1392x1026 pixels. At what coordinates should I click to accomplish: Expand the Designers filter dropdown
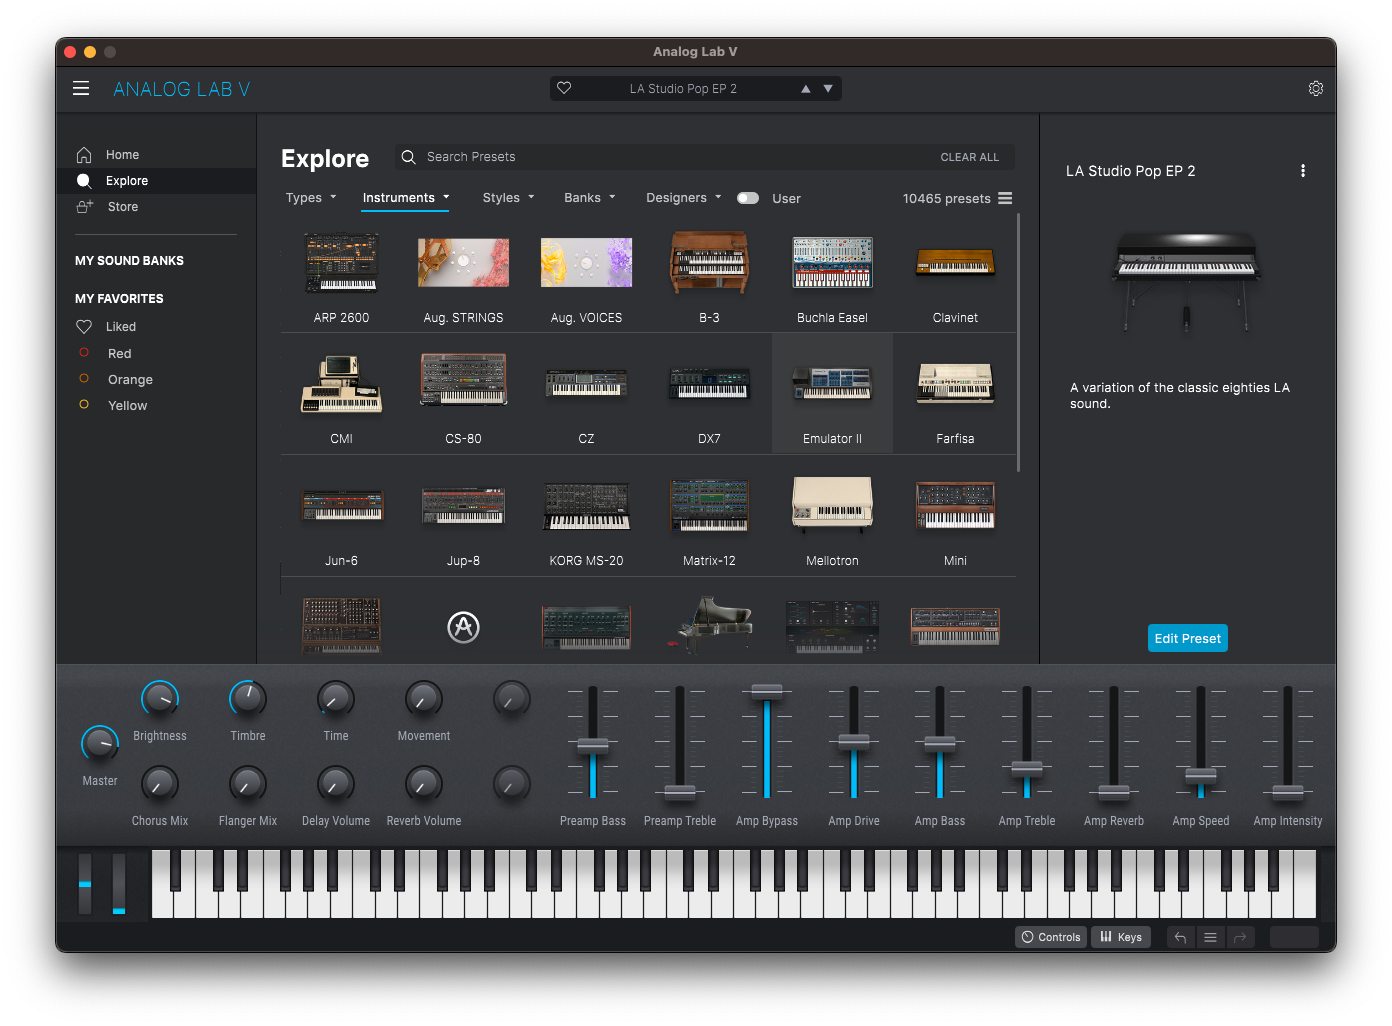(684, 198)
